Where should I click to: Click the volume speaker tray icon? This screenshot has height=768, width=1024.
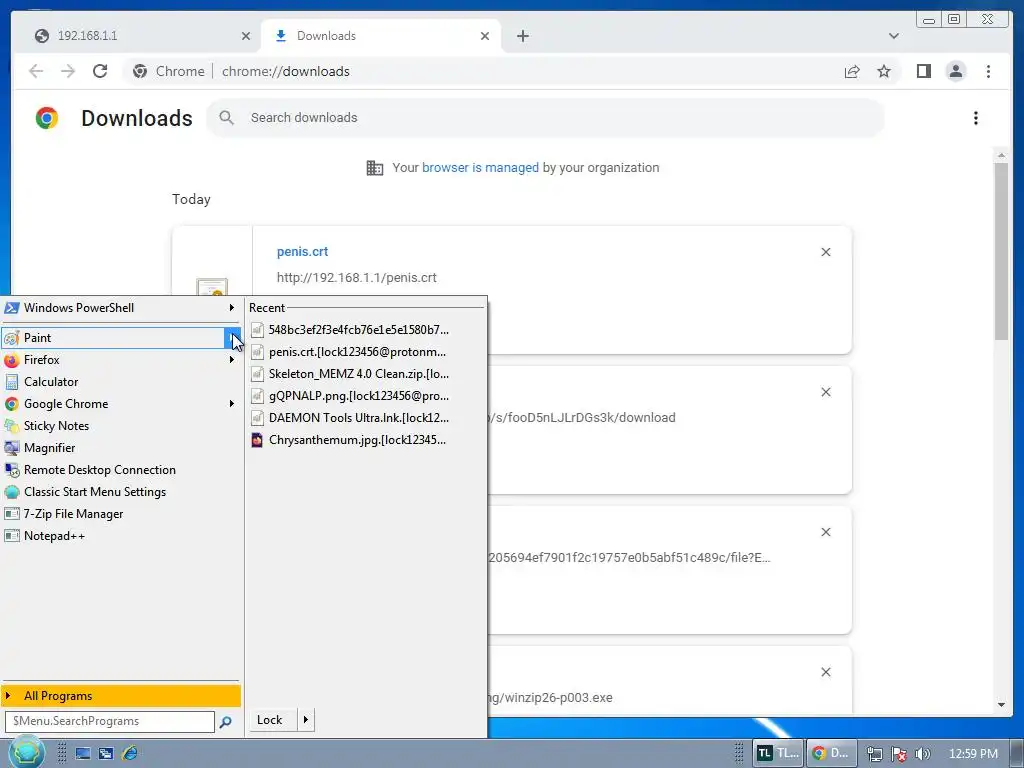pos(922,754)
